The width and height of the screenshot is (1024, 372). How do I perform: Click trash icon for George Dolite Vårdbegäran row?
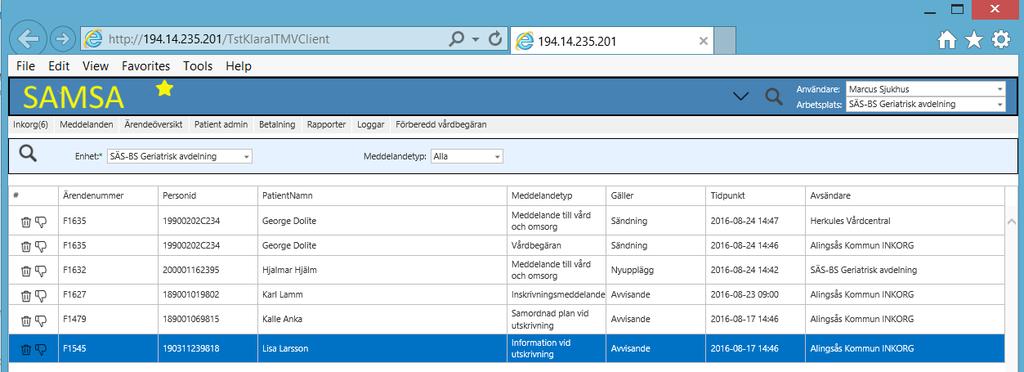tap(25, 246)
